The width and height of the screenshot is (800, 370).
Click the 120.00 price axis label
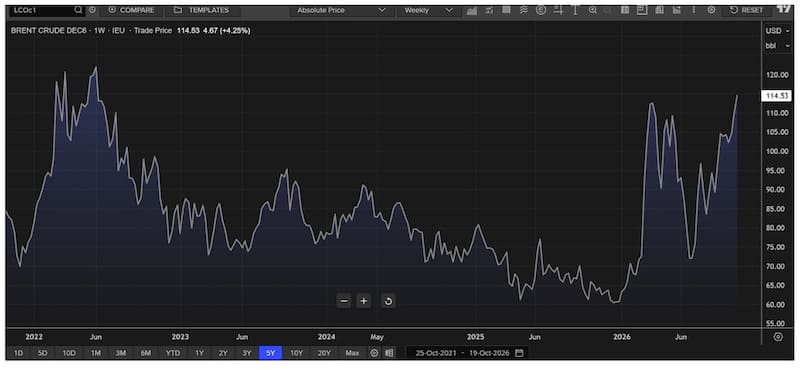[x=778, y=75]
